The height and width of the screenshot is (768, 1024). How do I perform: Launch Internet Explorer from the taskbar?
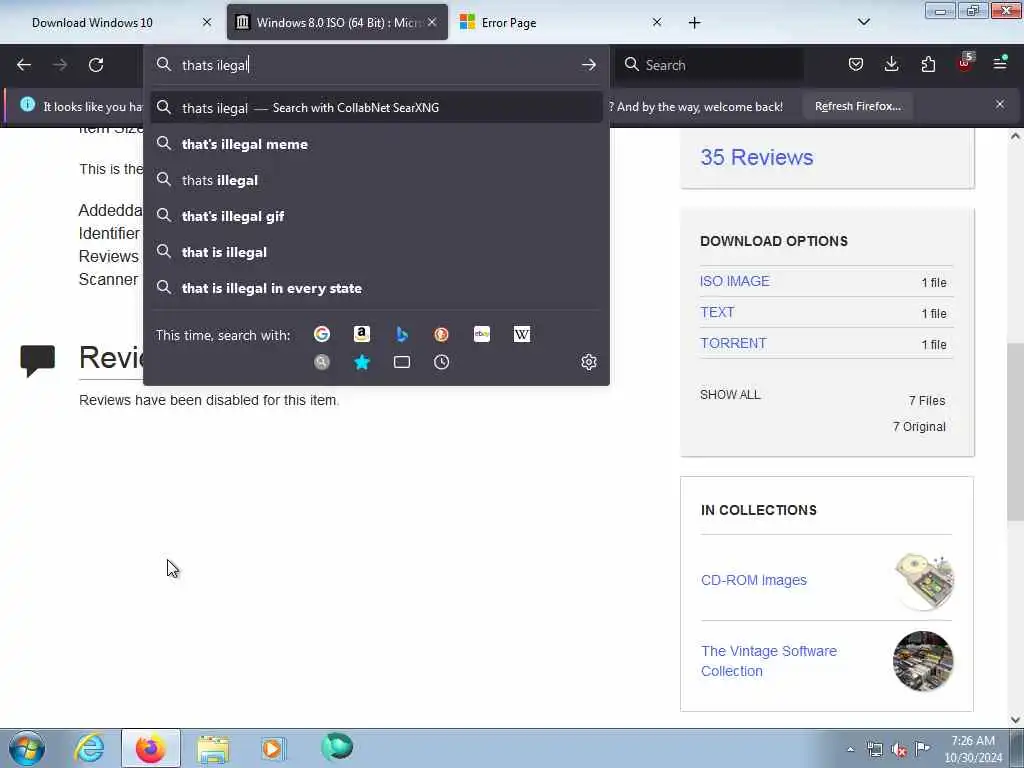click(89, 748)
